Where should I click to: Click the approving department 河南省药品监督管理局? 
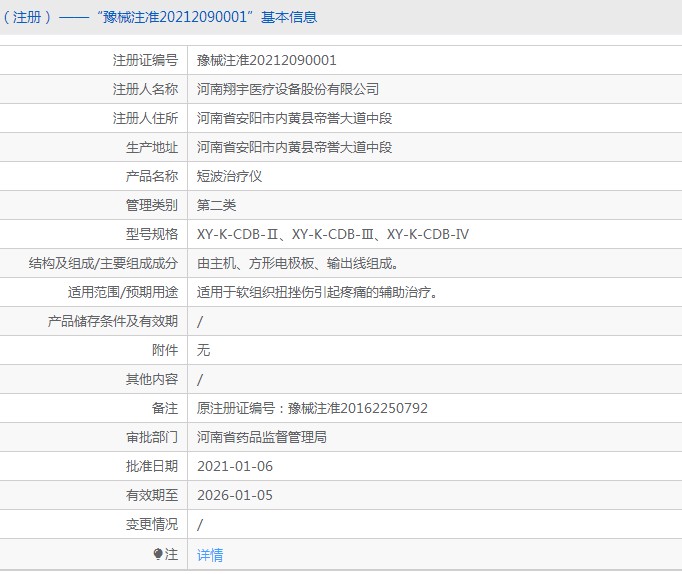pos(261,437)
